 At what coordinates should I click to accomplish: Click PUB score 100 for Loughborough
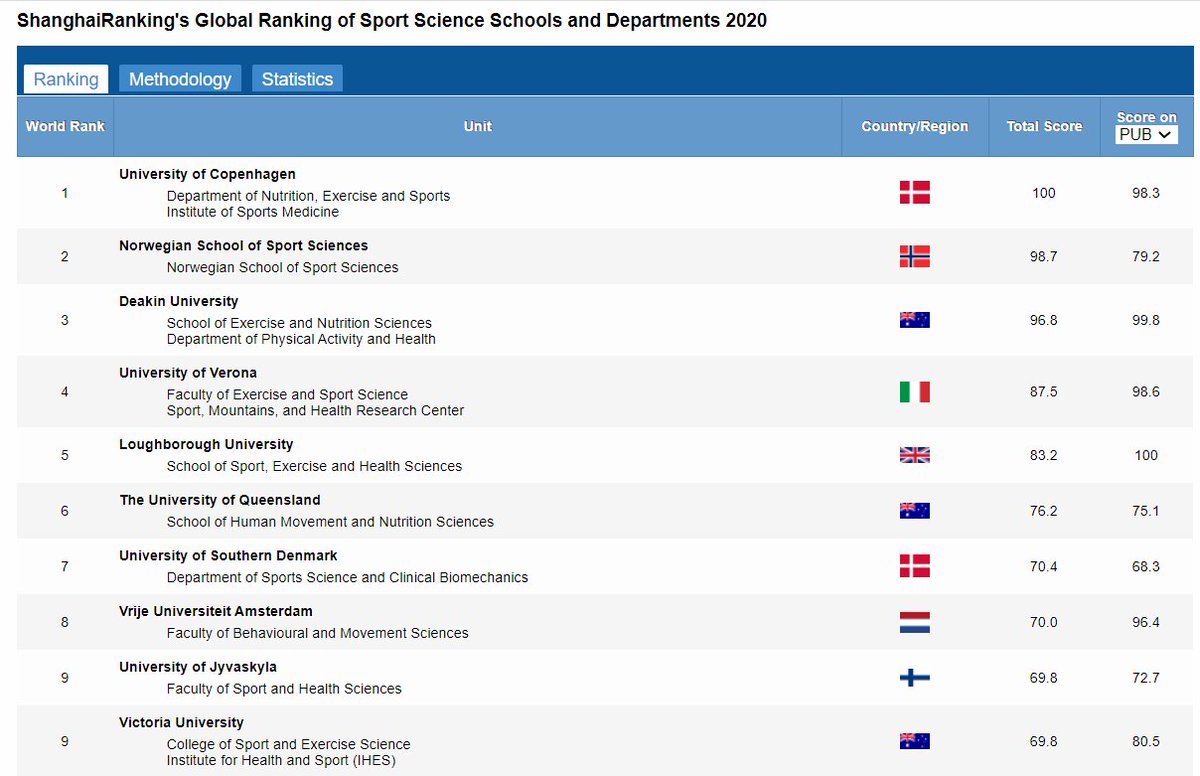[x=1146, y=455]
